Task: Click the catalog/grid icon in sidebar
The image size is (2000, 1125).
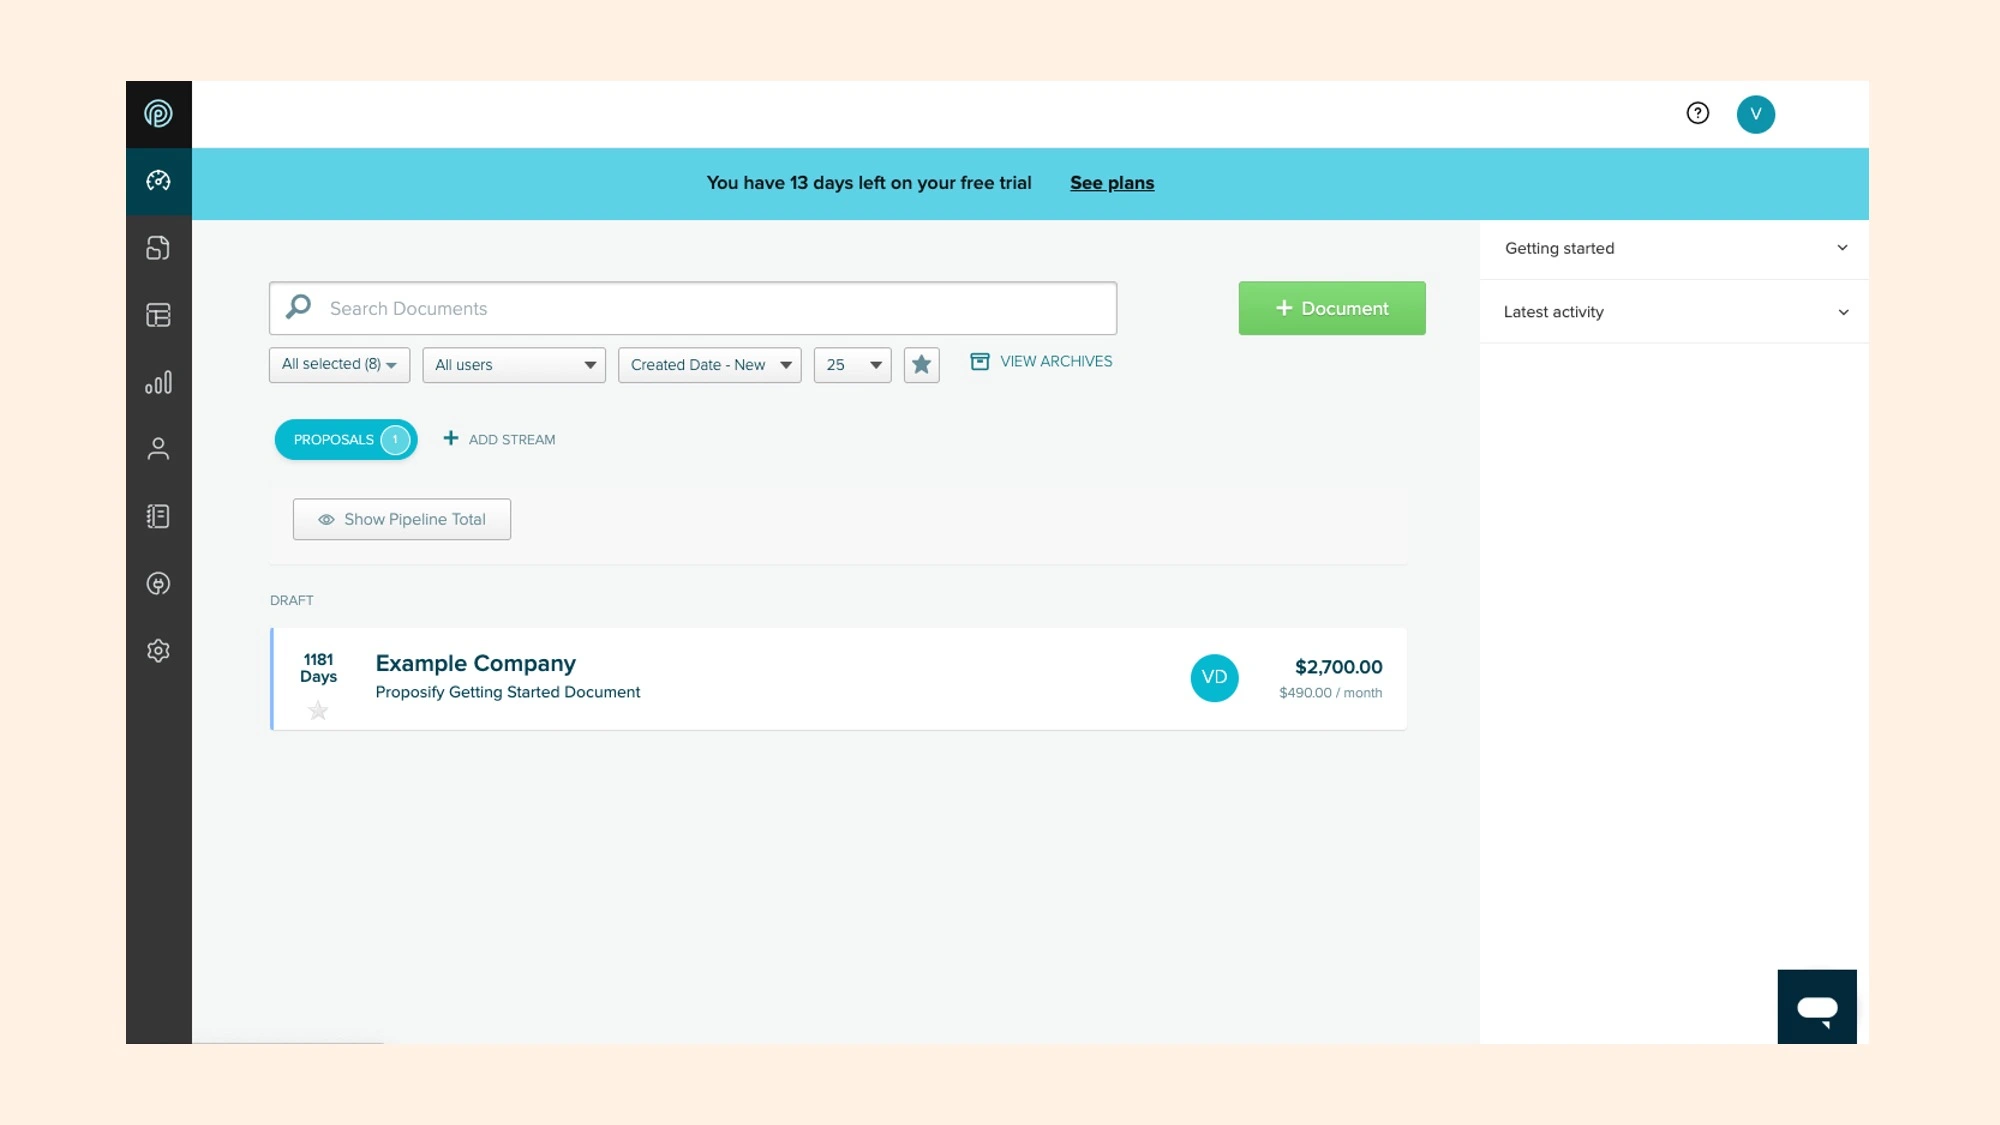Action: (158, 315)
